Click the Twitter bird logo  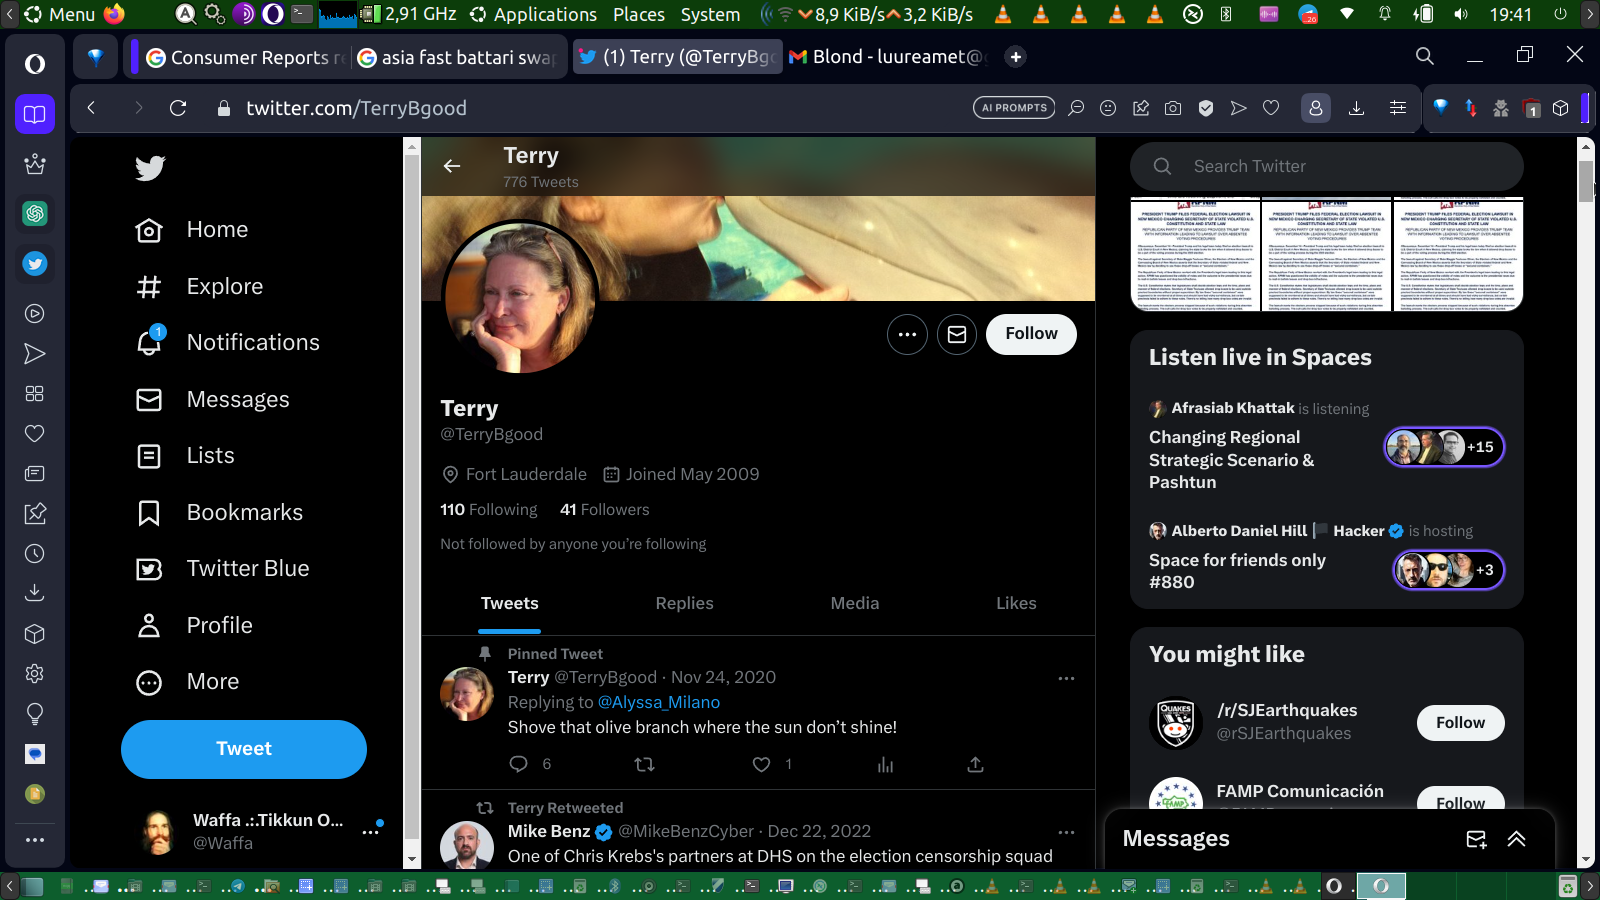pos(150,168)
